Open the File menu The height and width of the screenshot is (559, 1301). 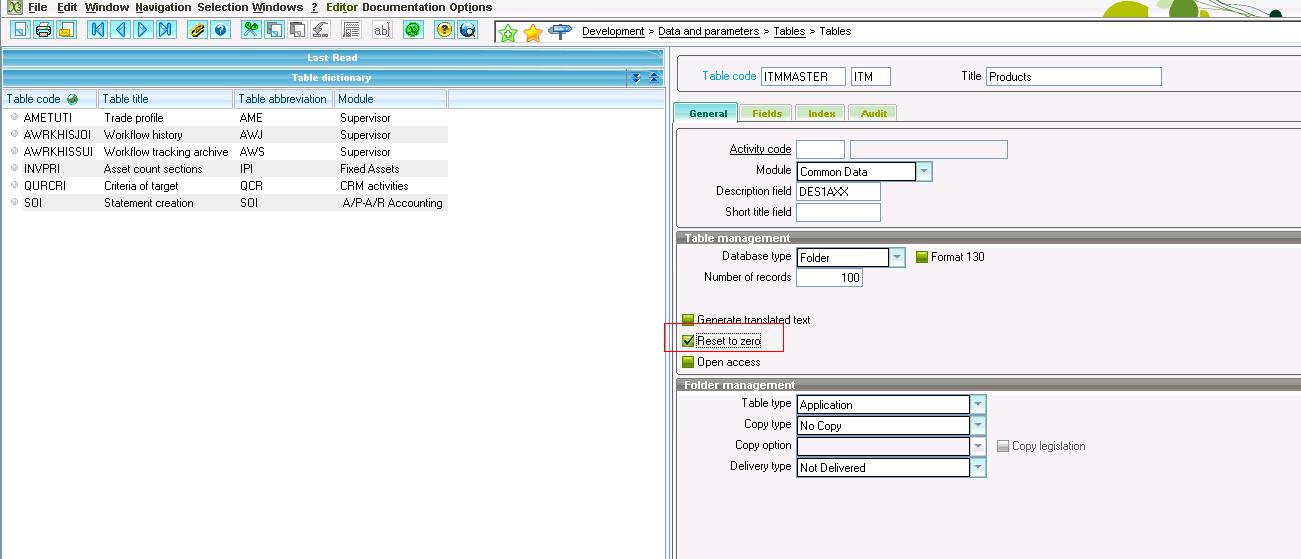click(38, 7)
